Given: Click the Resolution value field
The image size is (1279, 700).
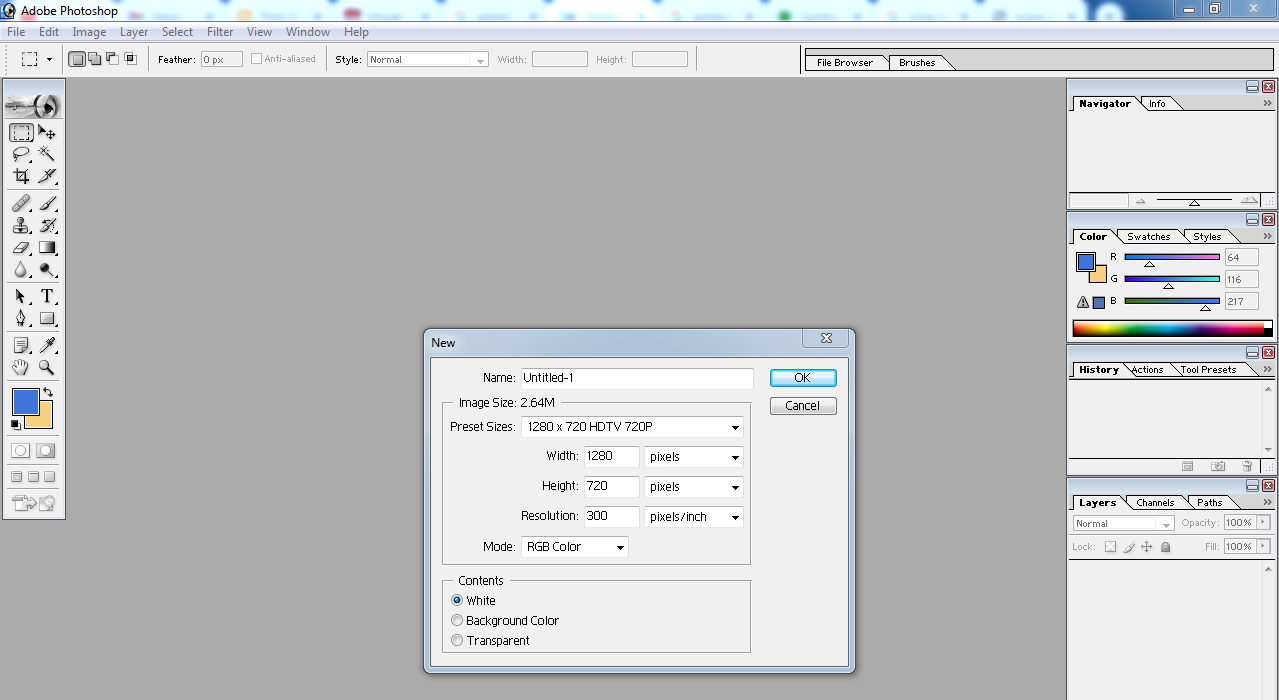Looking at the screenshot, I should (612, 517).
